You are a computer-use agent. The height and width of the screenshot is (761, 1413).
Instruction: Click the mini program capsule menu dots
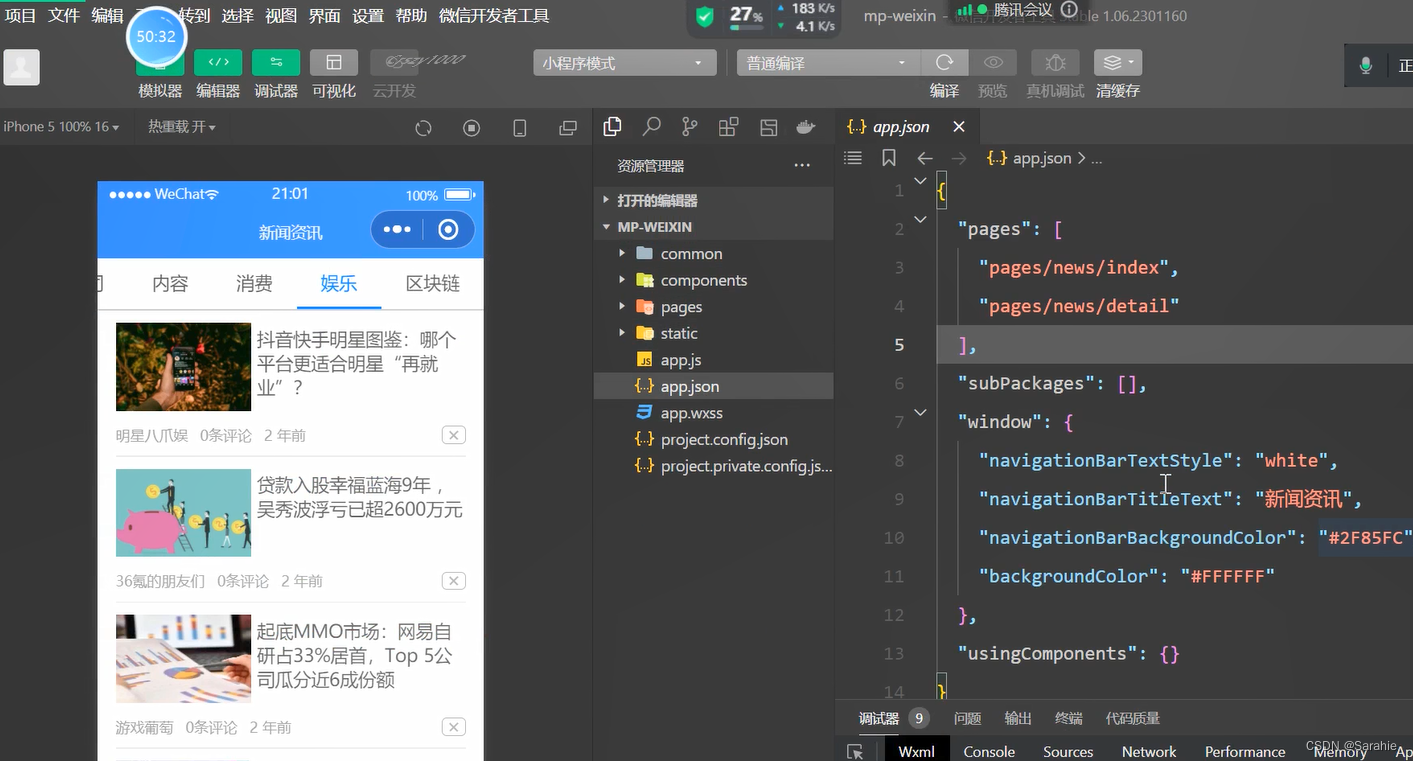[397, 230]
